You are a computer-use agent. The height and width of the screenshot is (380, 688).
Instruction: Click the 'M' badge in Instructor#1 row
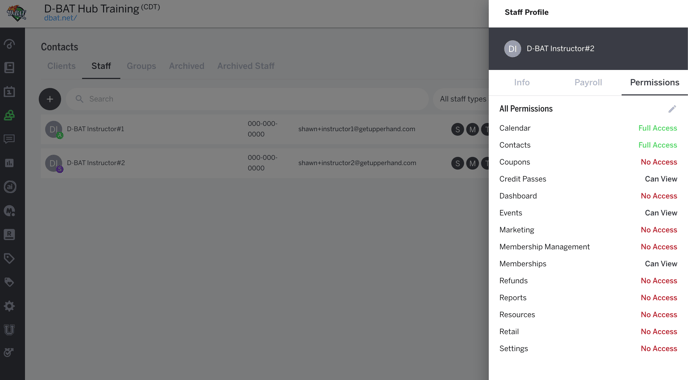pyautogui.click(x=473, y=129)
